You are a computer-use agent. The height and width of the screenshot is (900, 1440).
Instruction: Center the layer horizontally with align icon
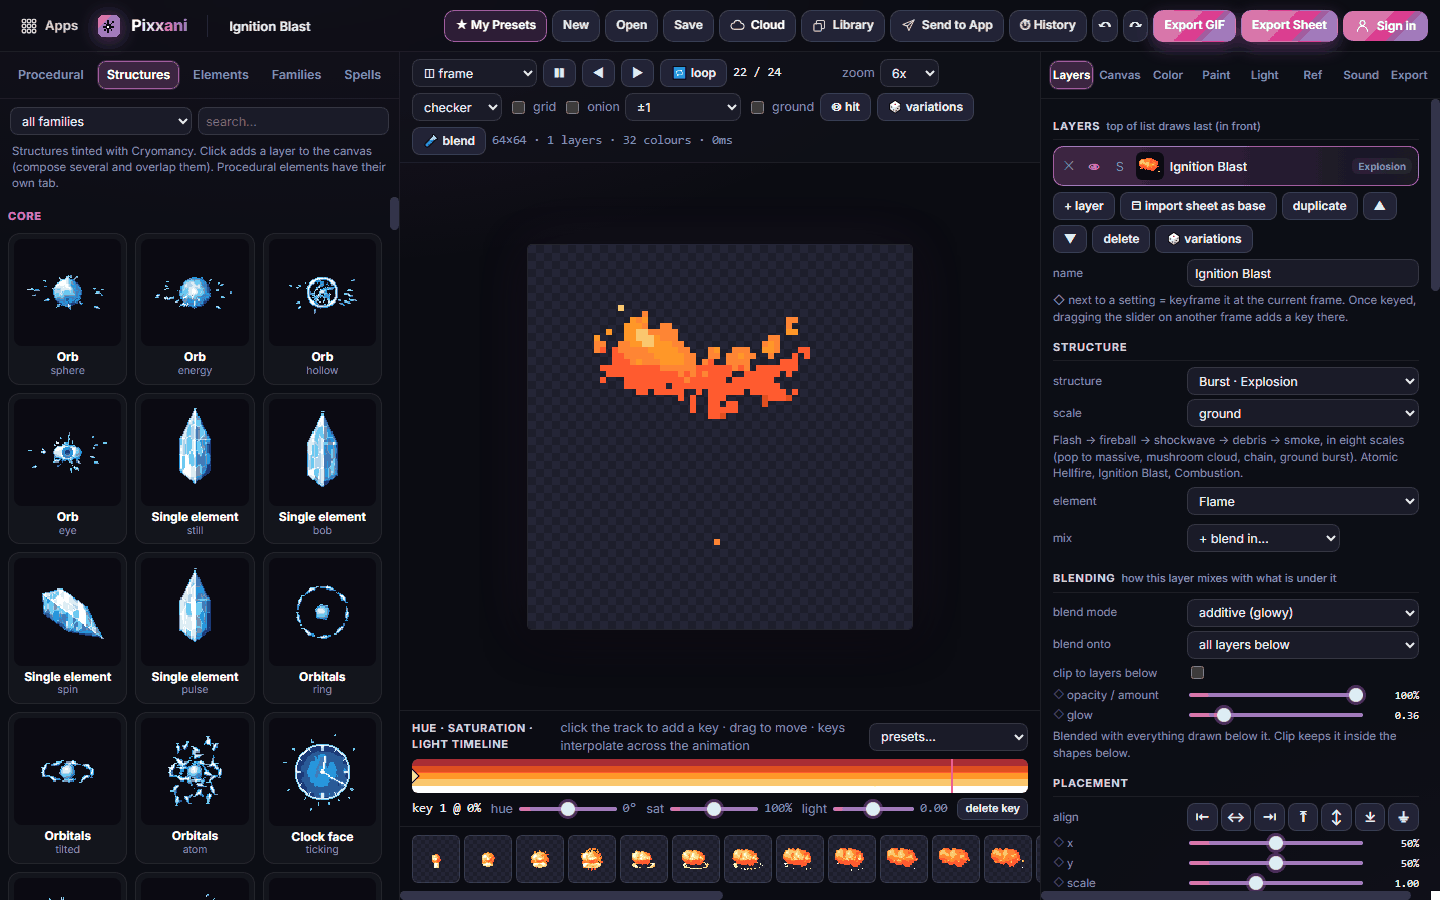[1236, 817]
